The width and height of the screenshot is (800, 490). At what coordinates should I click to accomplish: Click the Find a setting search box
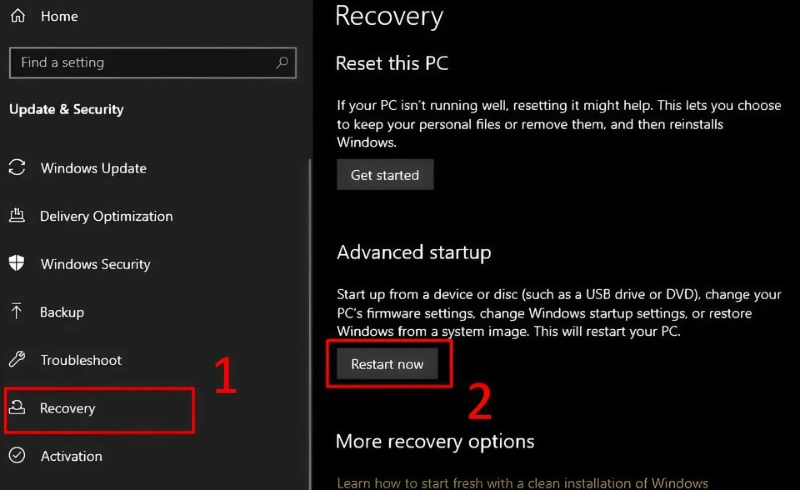coord(153,63)
